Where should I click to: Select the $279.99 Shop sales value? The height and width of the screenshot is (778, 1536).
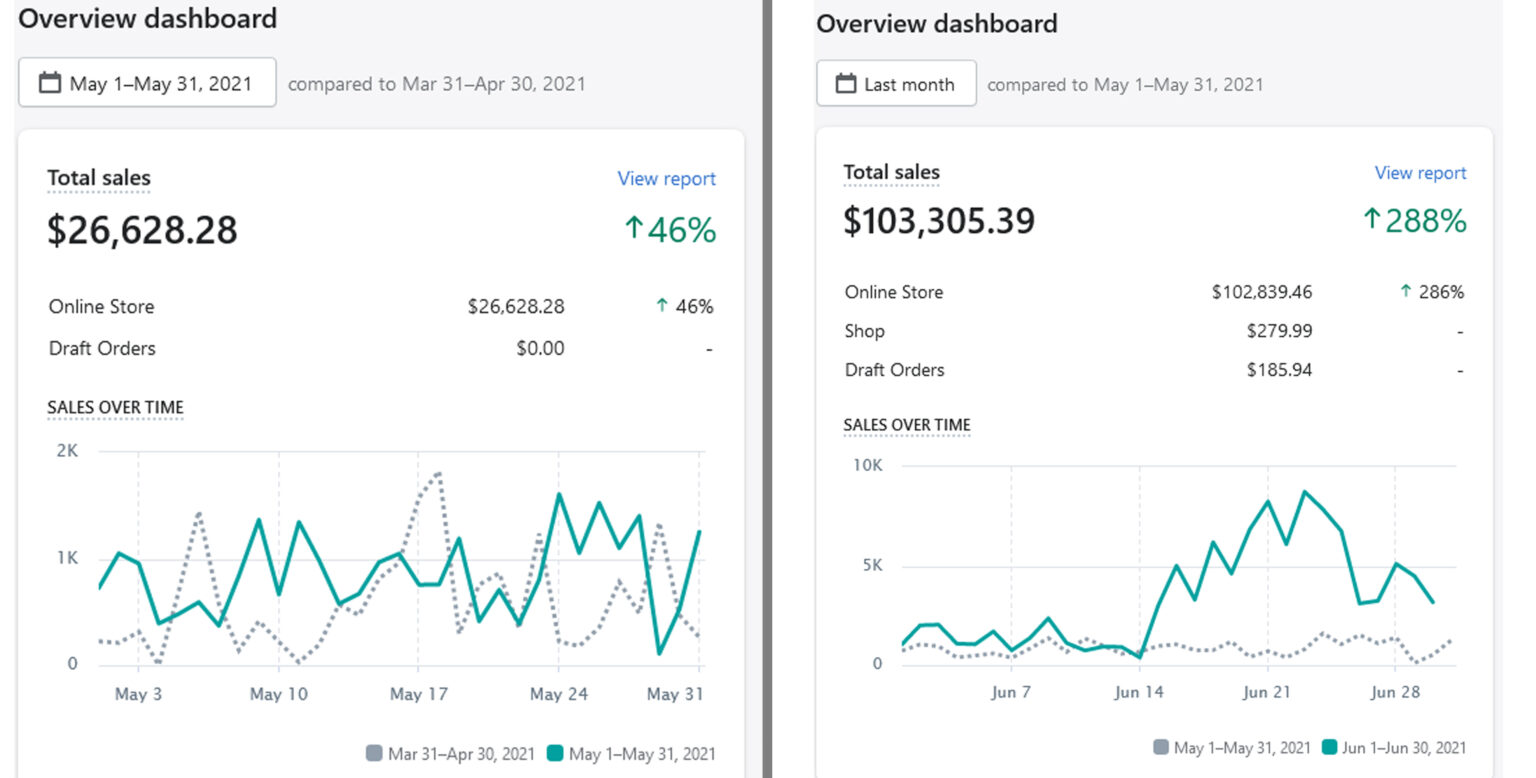pyautogui.click(x=1279, y=331)
